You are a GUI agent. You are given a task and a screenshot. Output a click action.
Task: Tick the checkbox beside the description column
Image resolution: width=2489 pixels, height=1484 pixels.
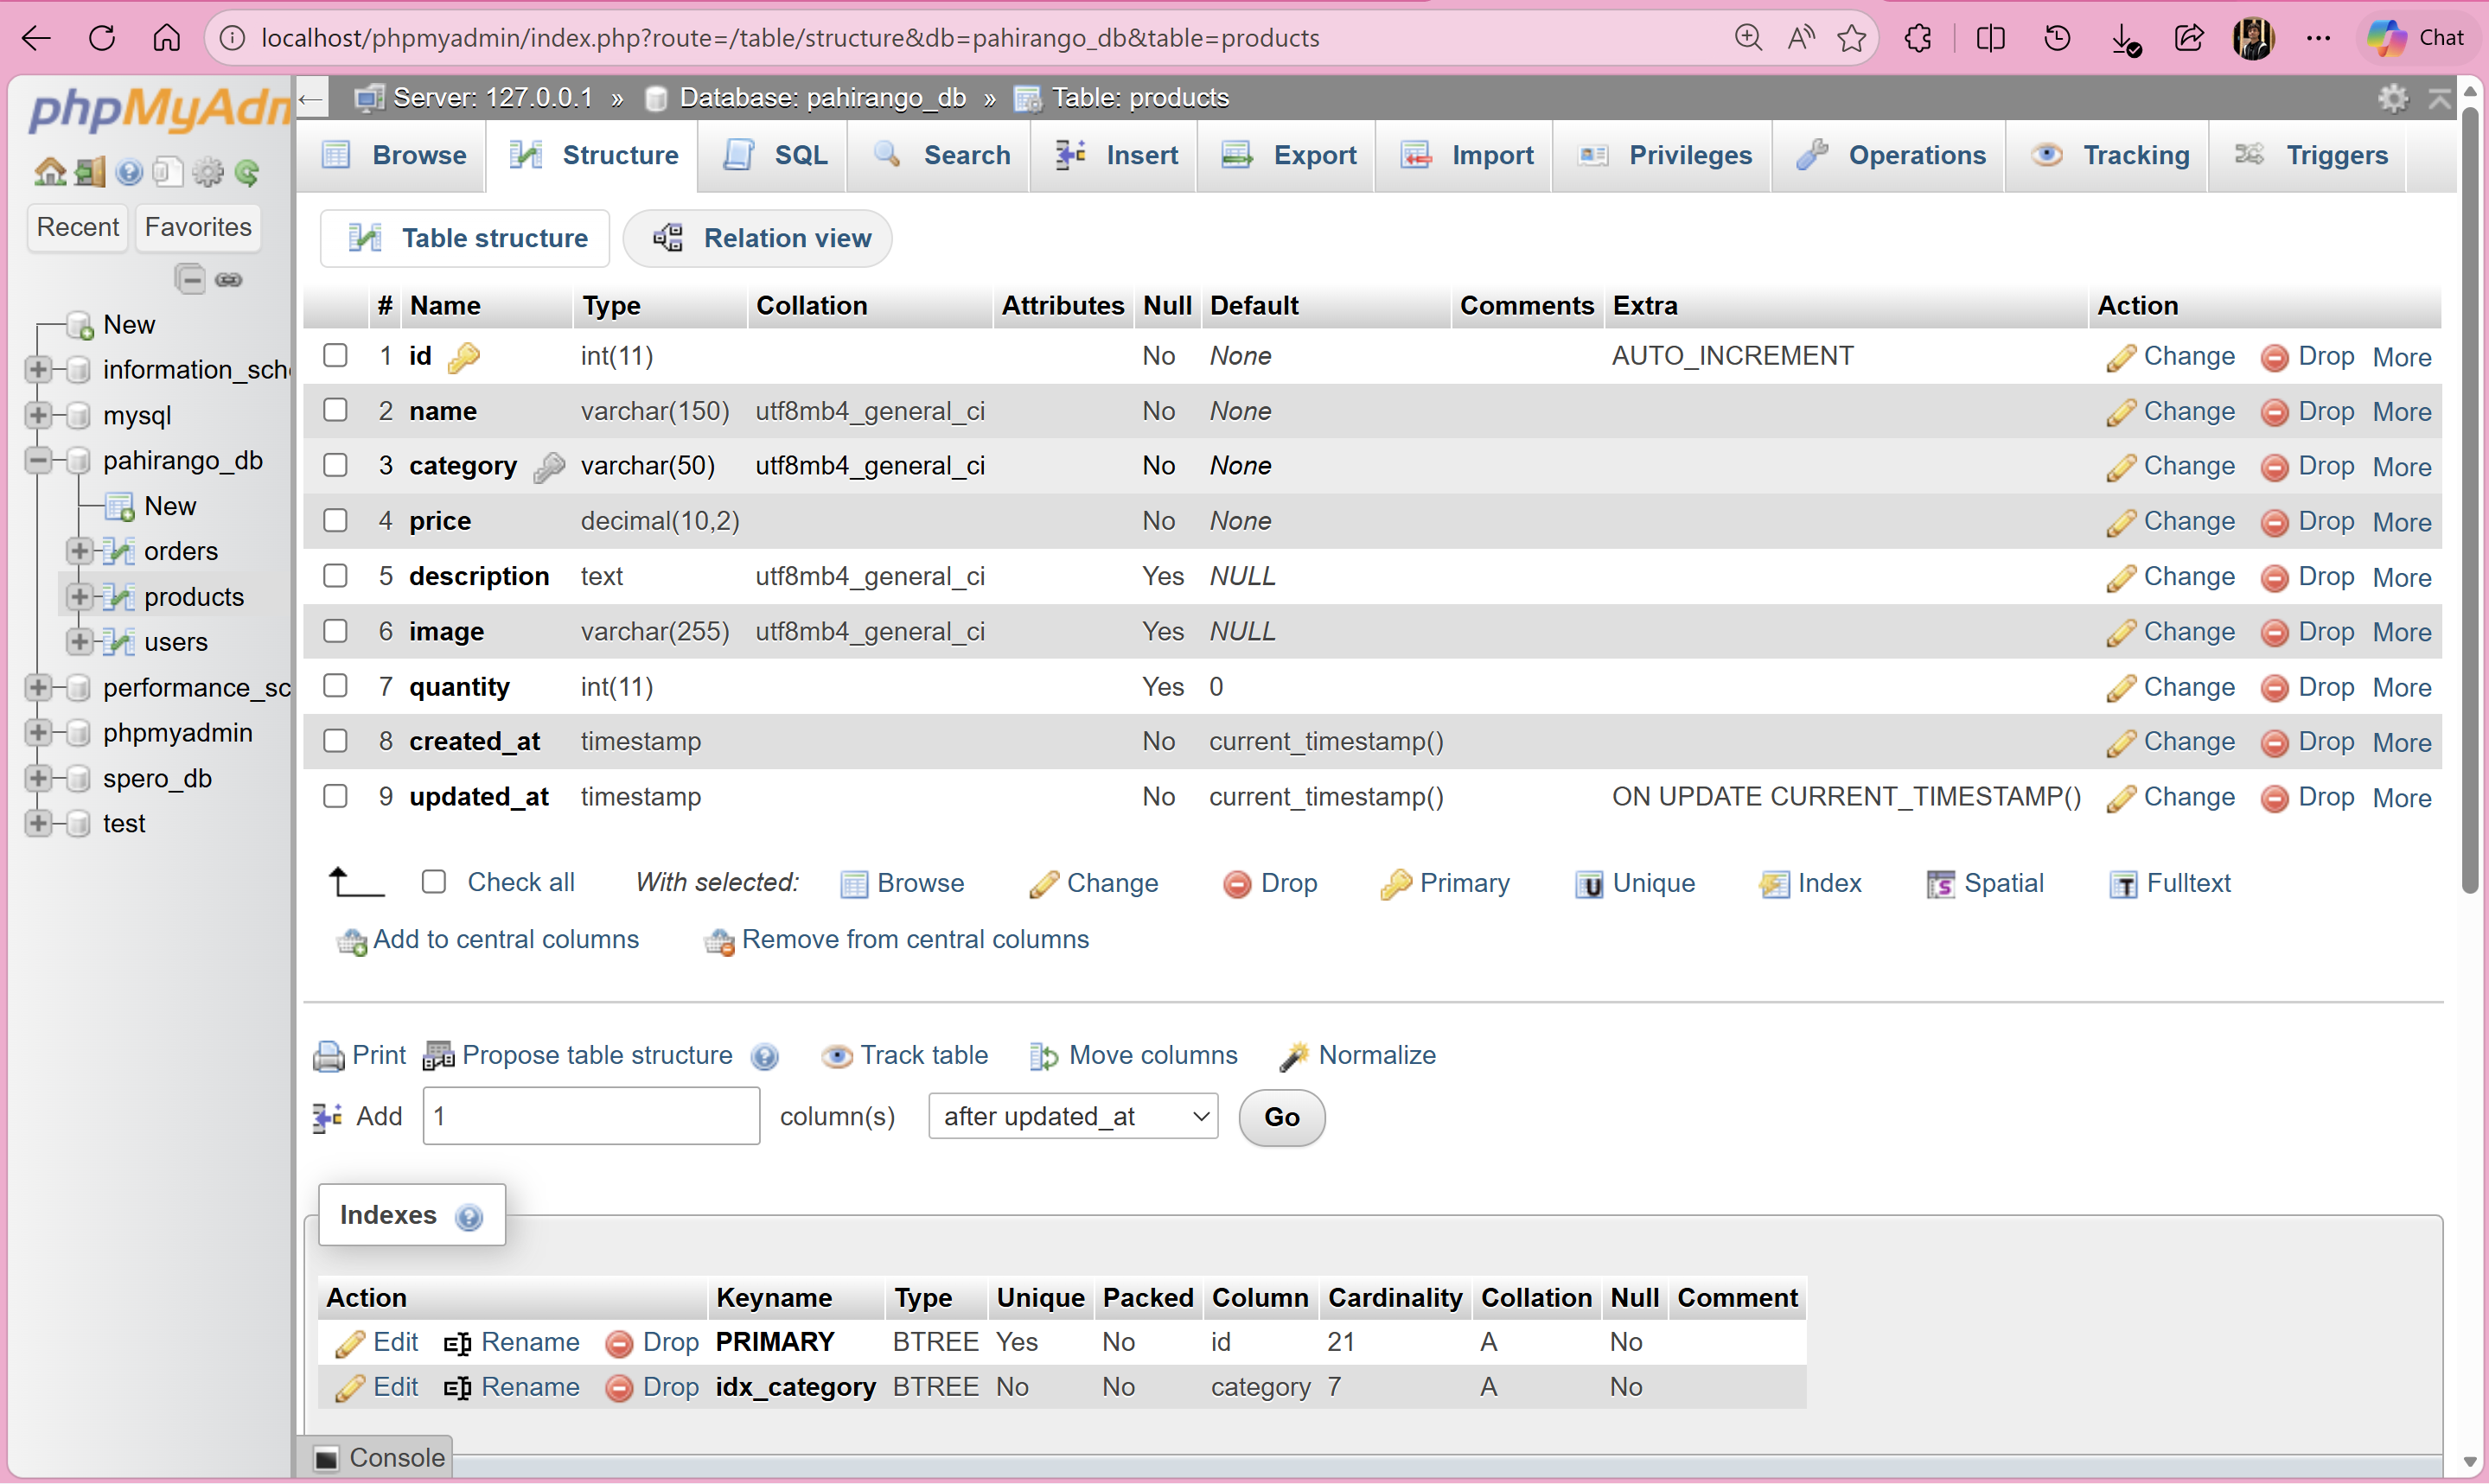[335, 576]
